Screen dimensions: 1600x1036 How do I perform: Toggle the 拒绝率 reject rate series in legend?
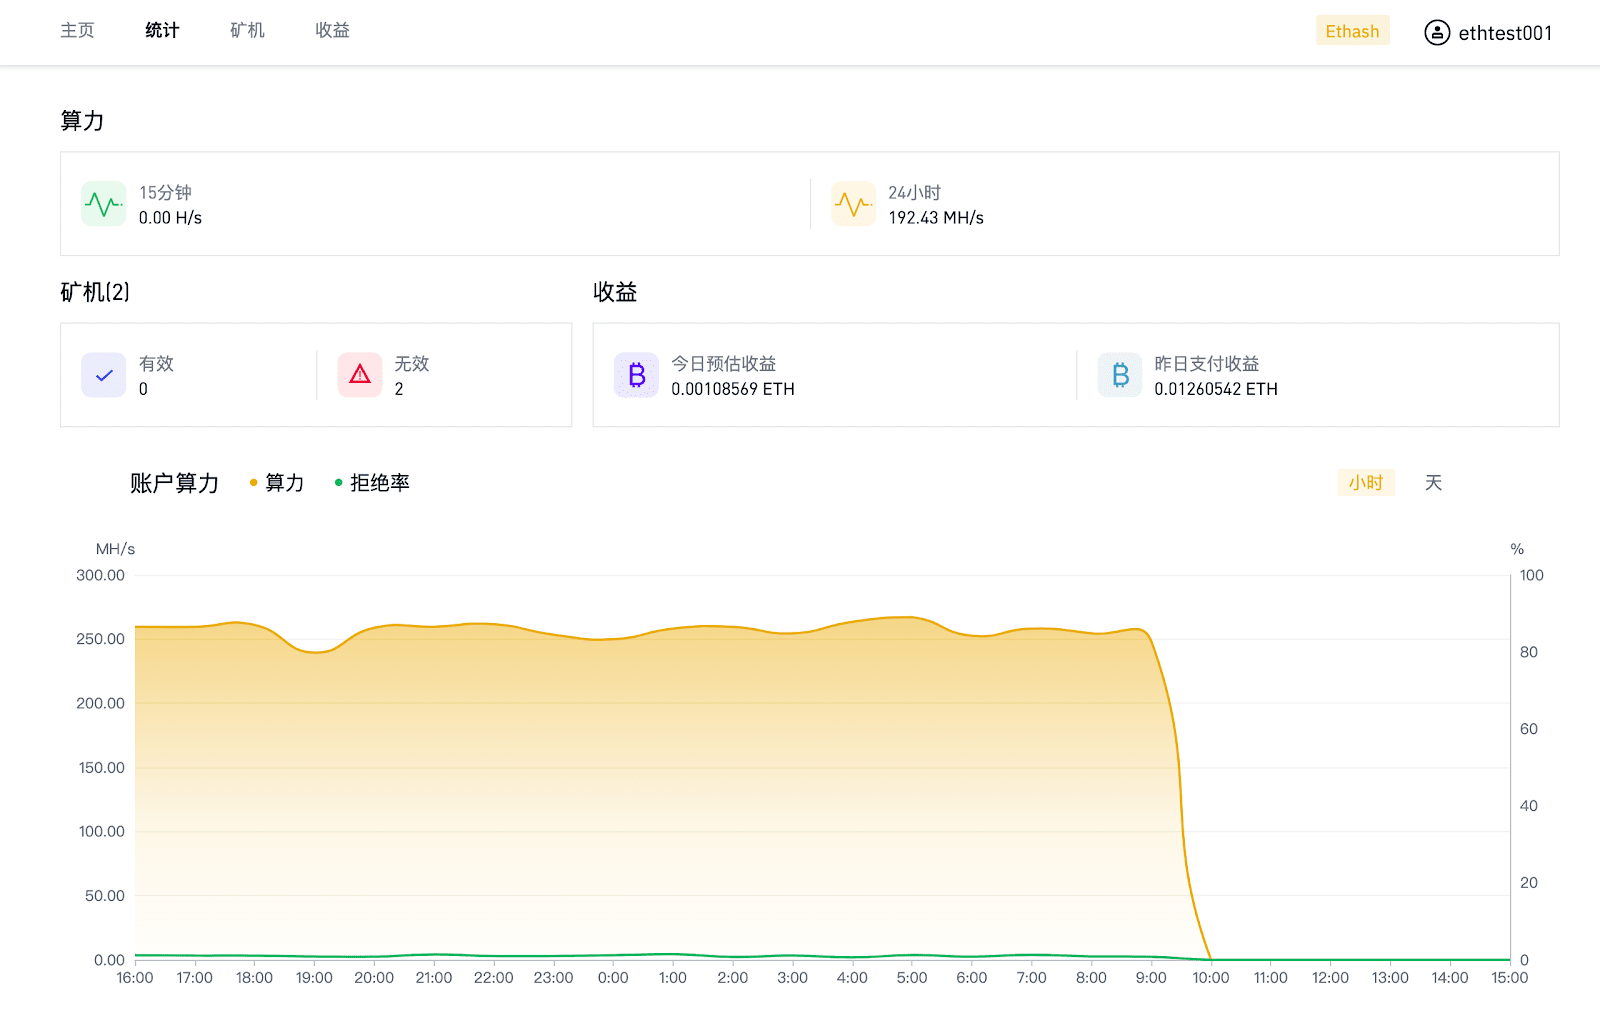pyautogui.click(x=372, y=483)
